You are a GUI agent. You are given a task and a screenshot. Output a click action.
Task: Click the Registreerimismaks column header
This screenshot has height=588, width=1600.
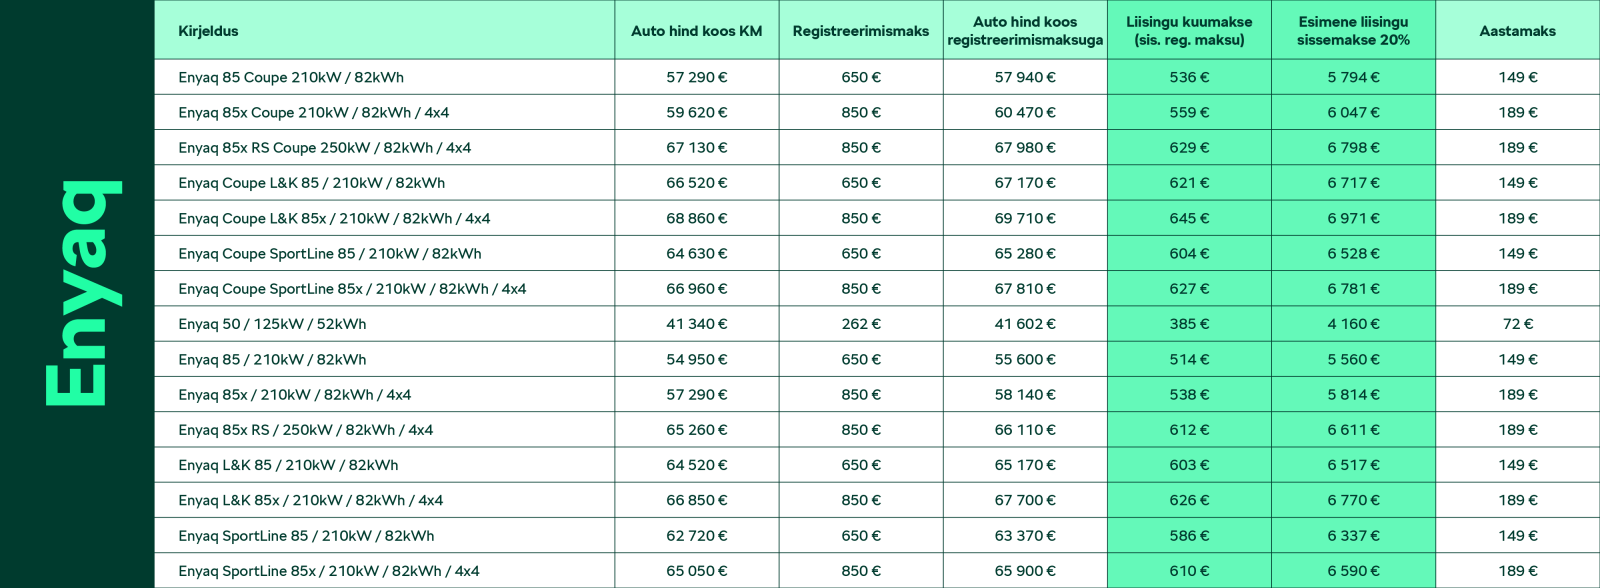coord(861,31)
